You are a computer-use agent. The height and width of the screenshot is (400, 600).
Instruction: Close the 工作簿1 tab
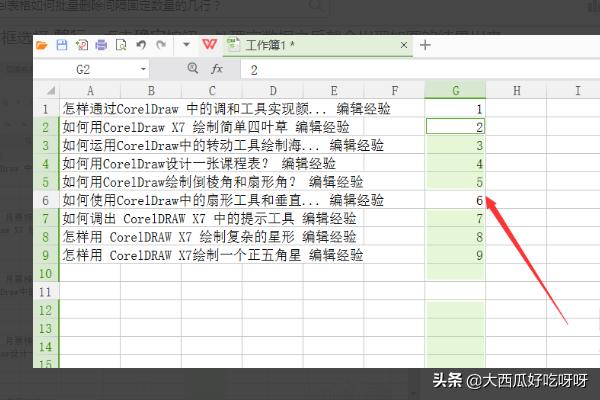coord(404,45)
